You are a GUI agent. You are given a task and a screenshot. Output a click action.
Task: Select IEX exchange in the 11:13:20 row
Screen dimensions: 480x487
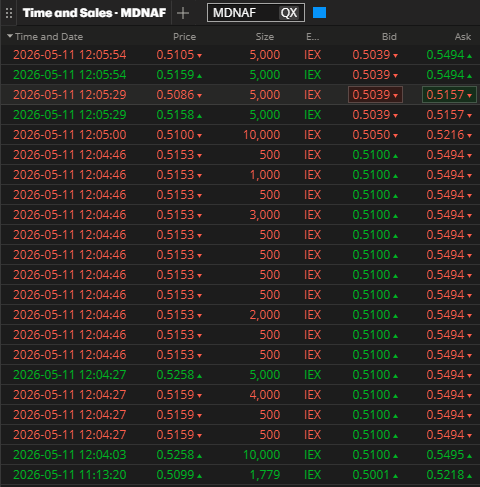[x=312, y=475]
